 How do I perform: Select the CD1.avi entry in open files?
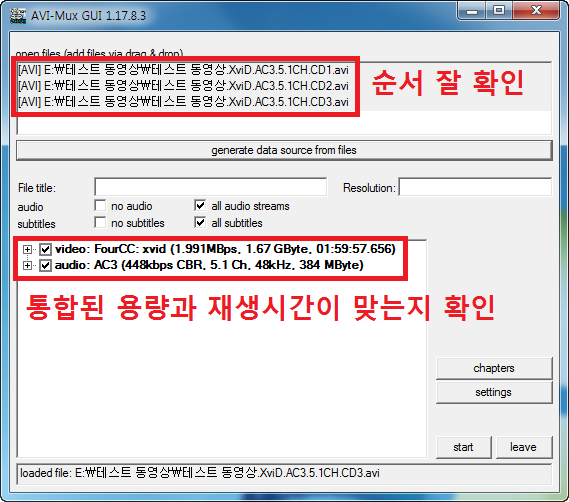pyautogui.click(x=183, y=70)
